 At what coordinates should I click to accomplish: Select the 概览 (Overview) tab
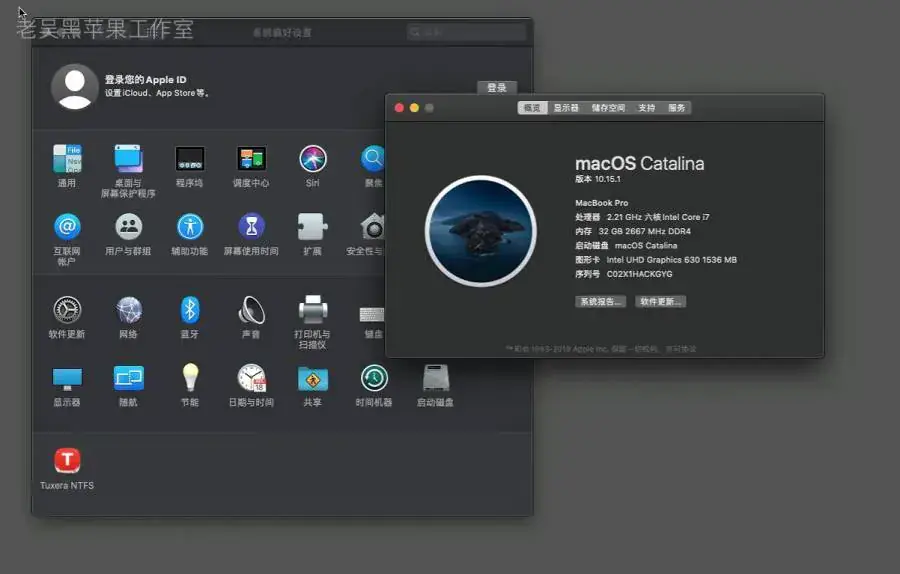coord(532,108)
